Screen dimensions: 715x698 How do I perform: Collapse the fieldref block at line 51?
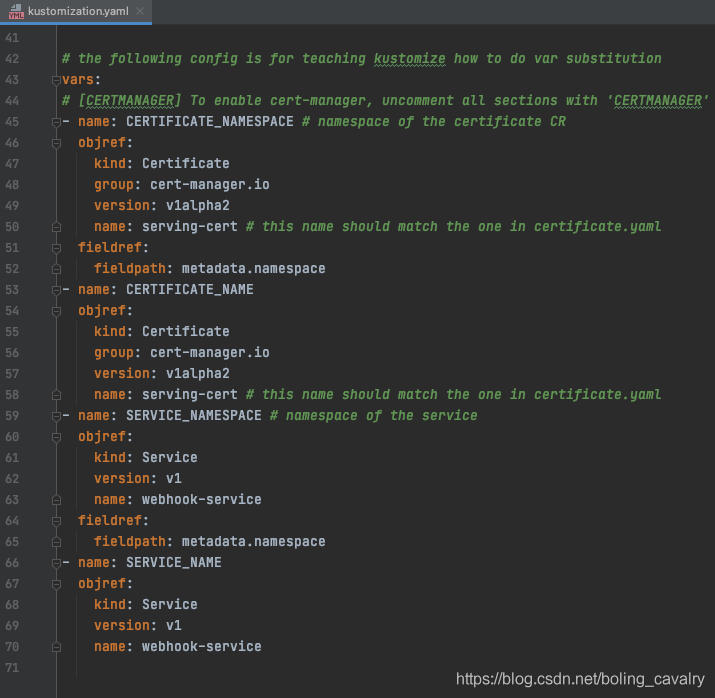pyautogui.click(x=56, y=248)
